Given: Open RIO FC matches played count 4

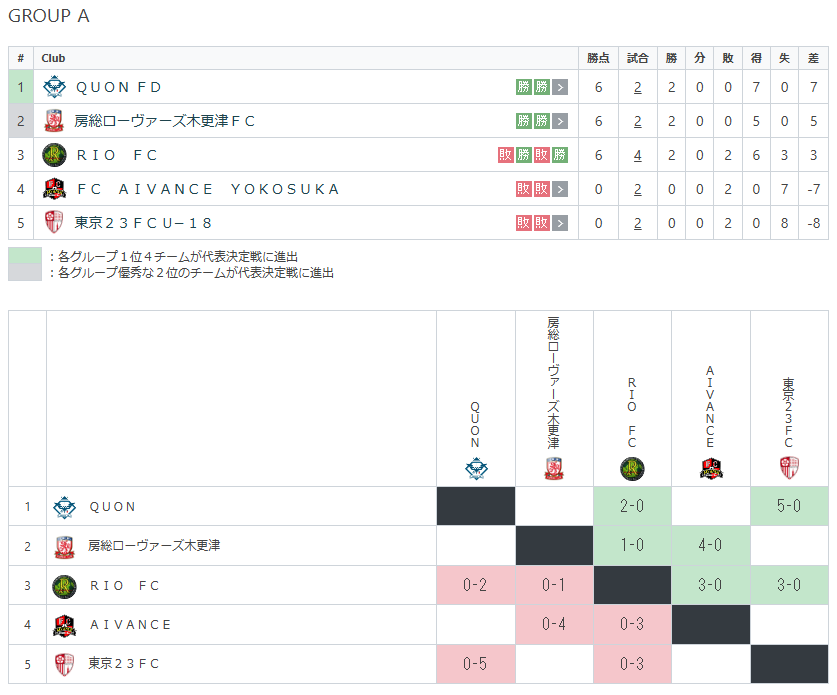Looking at the screenshot, I should pyautogui.click(x=637, y=155).
